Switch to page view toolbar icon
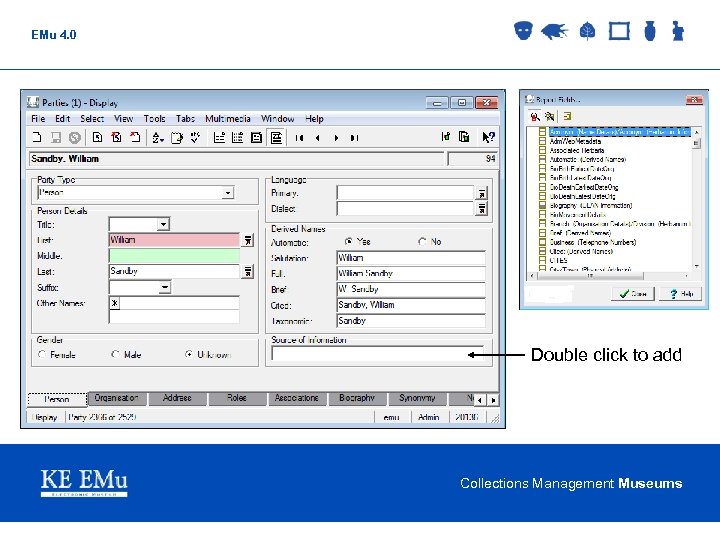 (256, 137)
